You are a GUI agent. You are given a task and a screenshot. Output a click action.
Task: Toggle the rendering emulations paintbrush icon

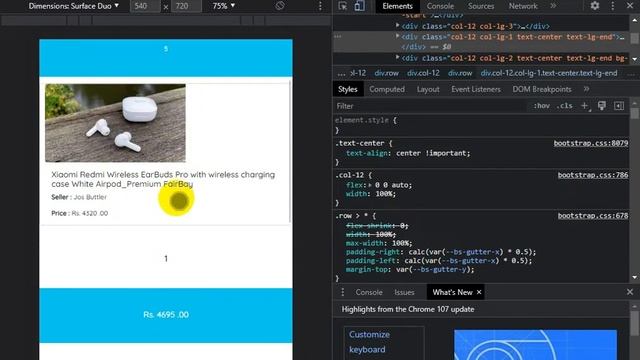602,106
